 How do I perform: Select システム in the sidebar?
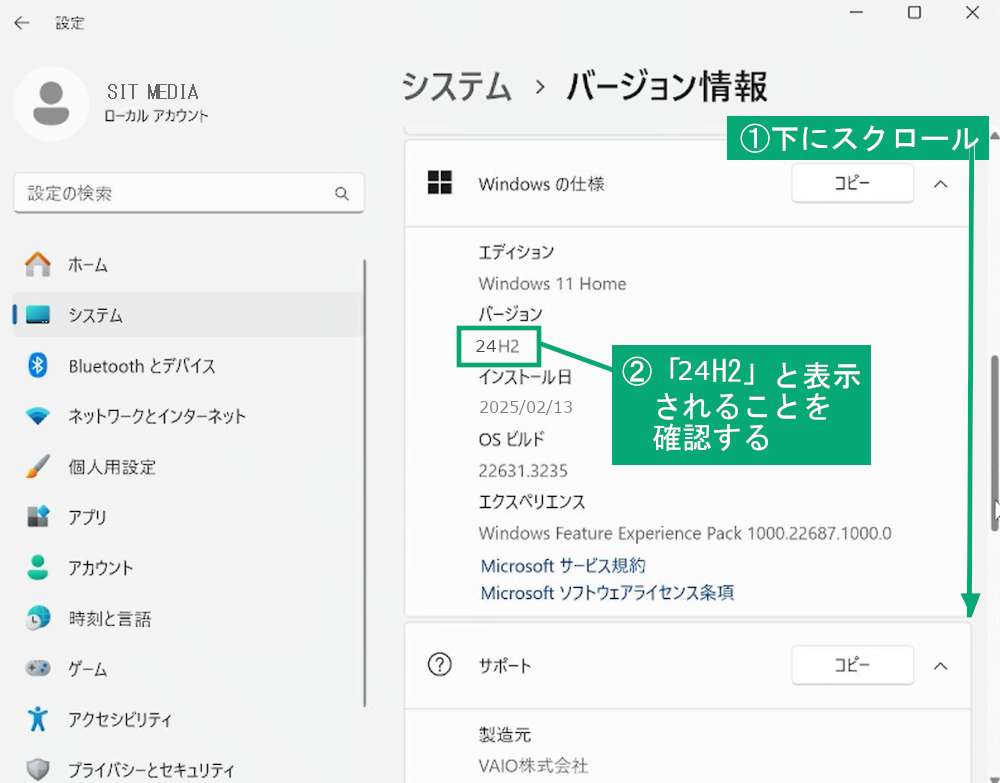coord(188,315)
